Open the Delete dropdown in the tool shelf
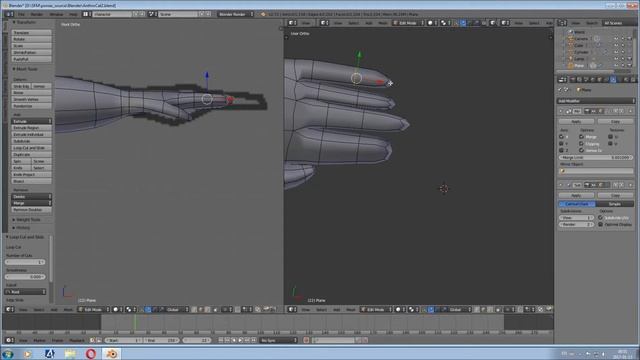Viewport: 640px width, 360px height. (x=31, y=196)
